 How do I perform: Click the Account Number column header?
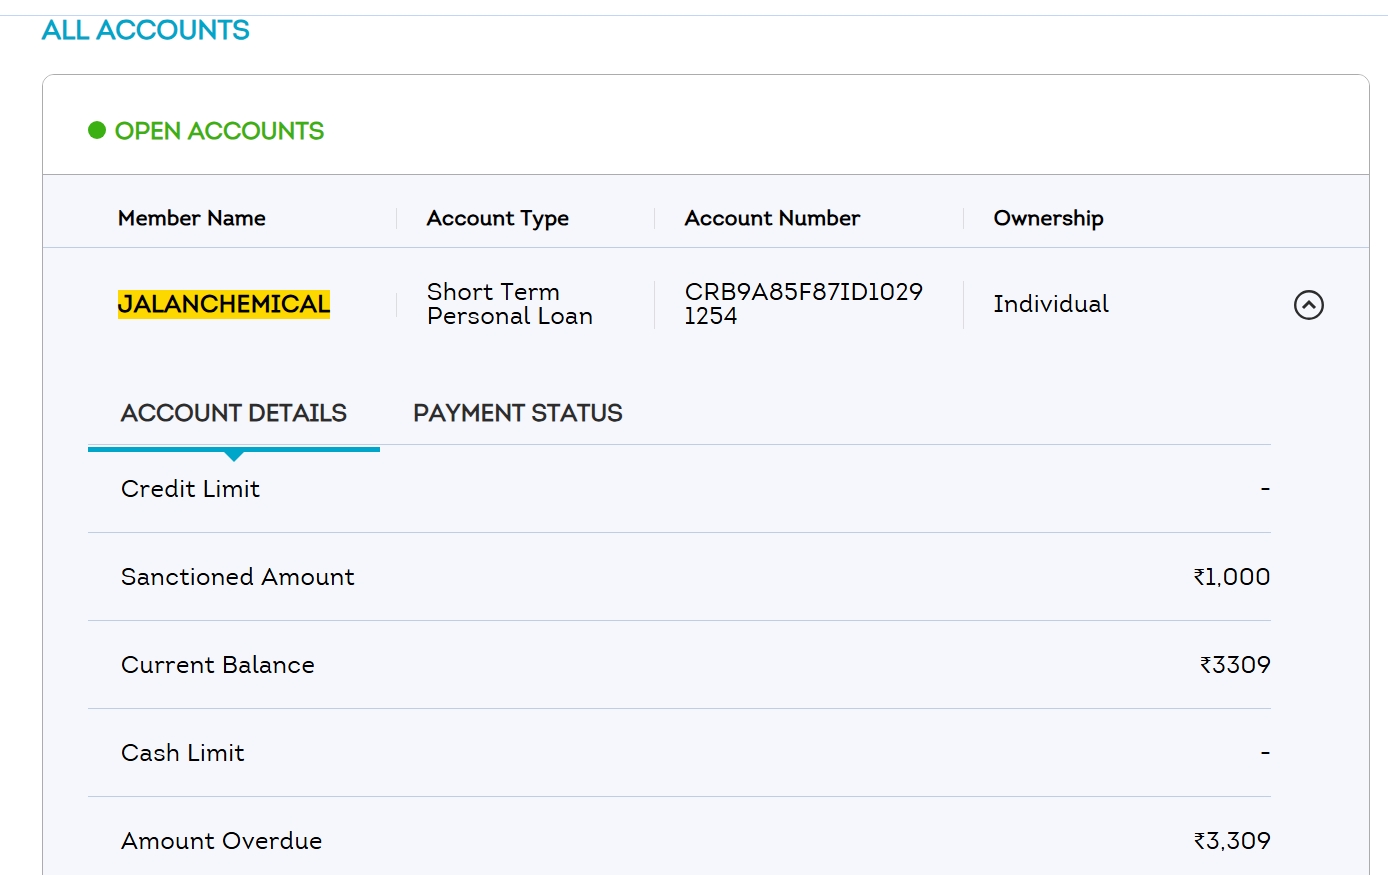tap(772, 218)
